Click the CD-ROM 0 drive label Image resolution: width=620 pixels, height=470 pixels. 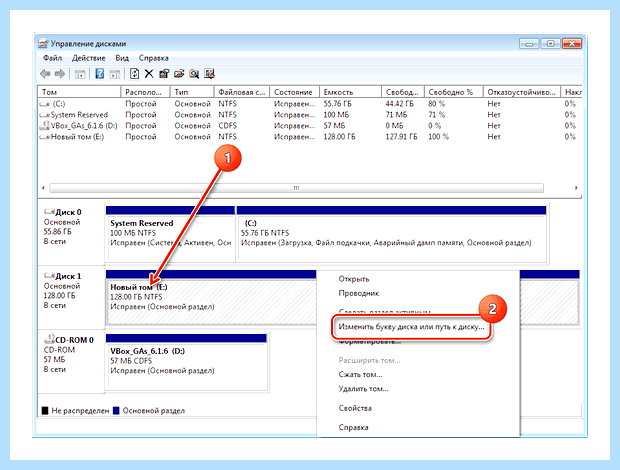click(74, 340)
